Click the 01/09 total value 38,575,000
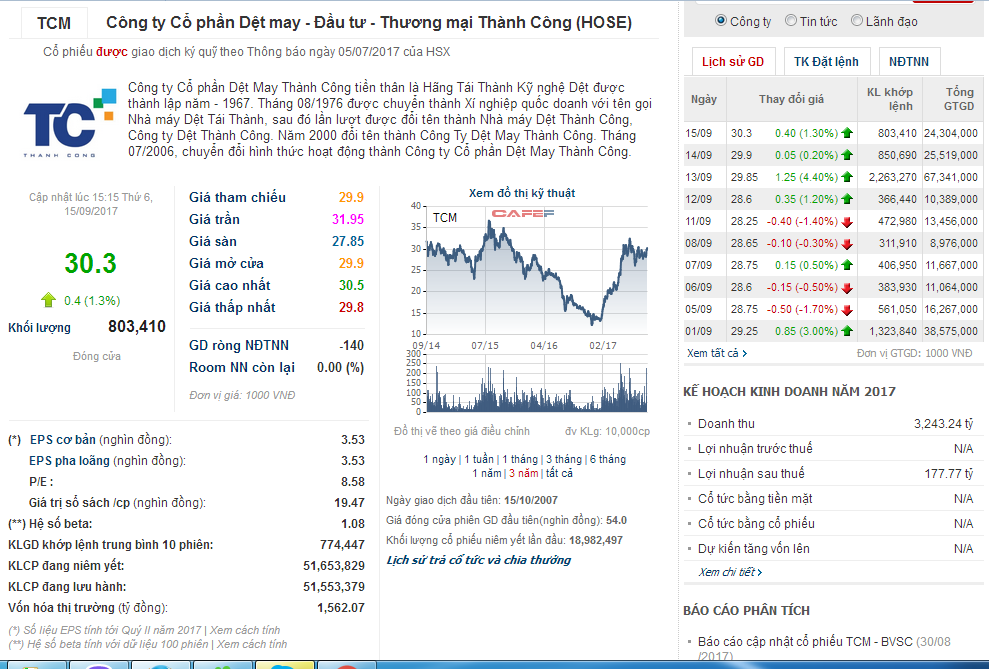 pos(951,331)
